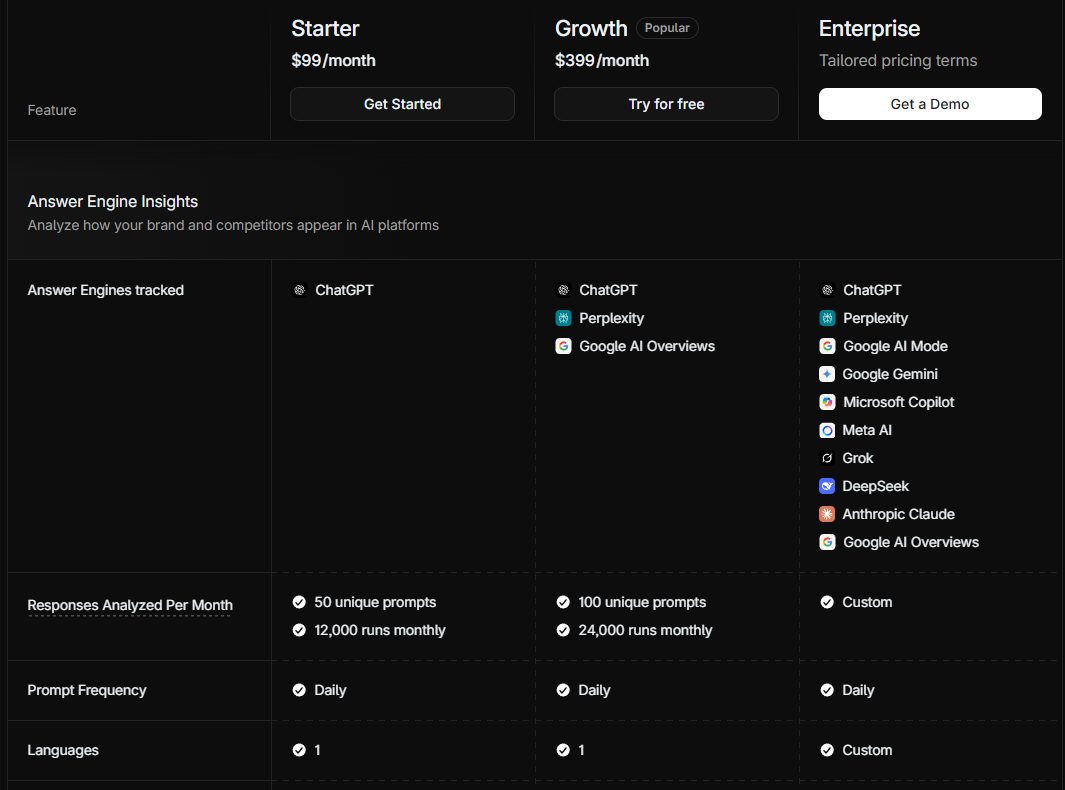
Task: Click Google AI Overviews icon in Growth column
Action: pyautogui.click(x=563, y=346)
